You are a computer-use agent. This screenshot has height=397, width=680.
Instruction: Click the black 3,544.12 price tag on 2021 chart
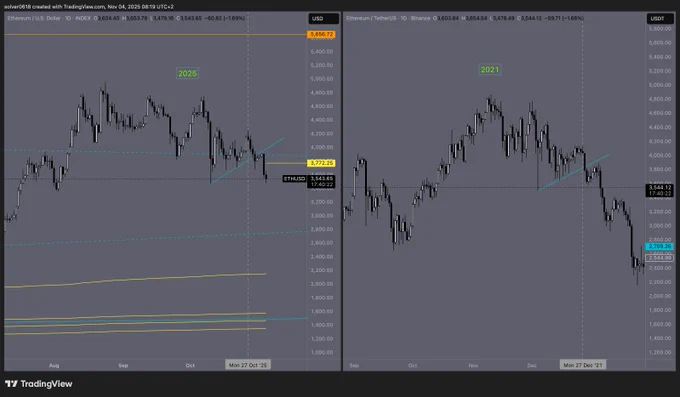660,190
